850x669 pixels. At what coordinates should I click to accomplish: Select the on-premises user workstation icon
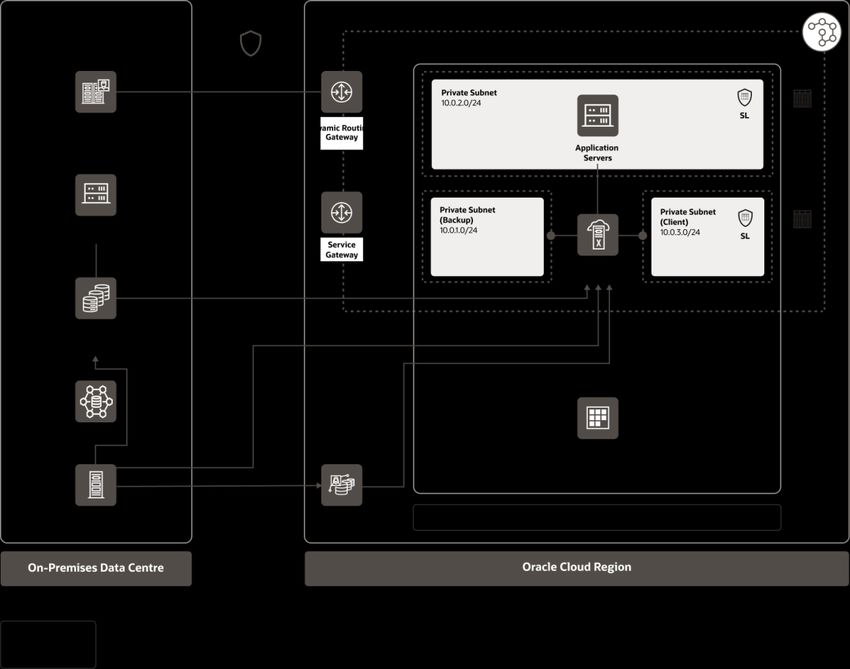[95, 92]
